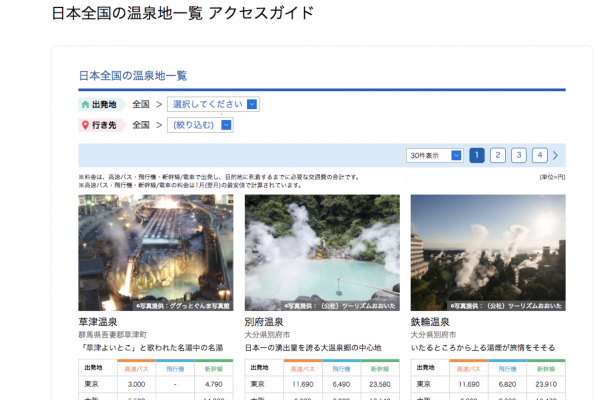
Task: Select the 新幹線 column header in 草津温泉 table
Action: [x=214, y=369]
